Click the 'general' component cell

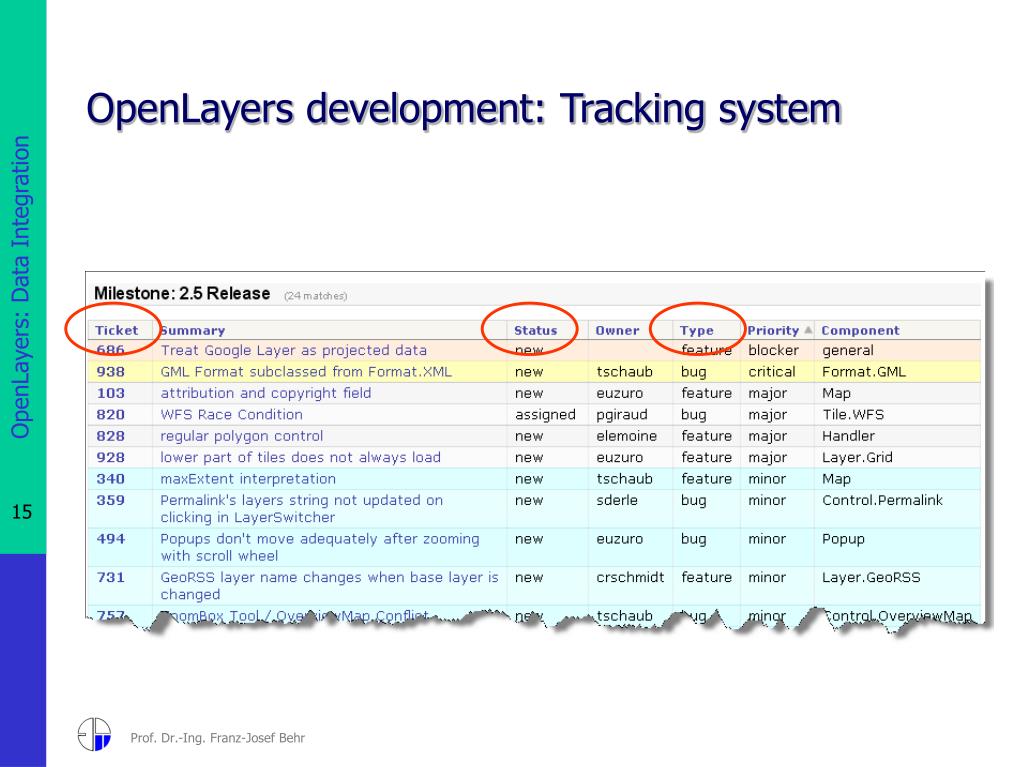tap(847, 350)
